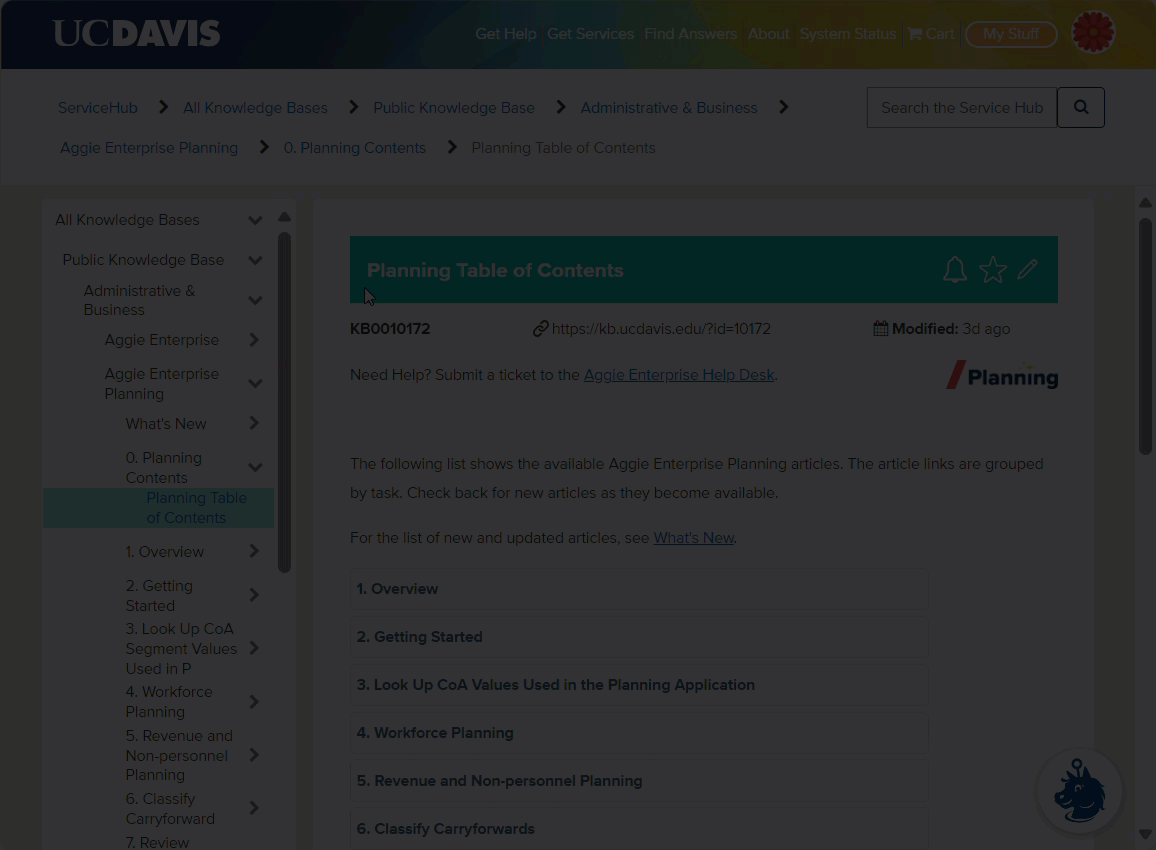1156x850 pixels.
Task: Expand the 2. Getting Started sidebar node
Action: pos(254,595)
